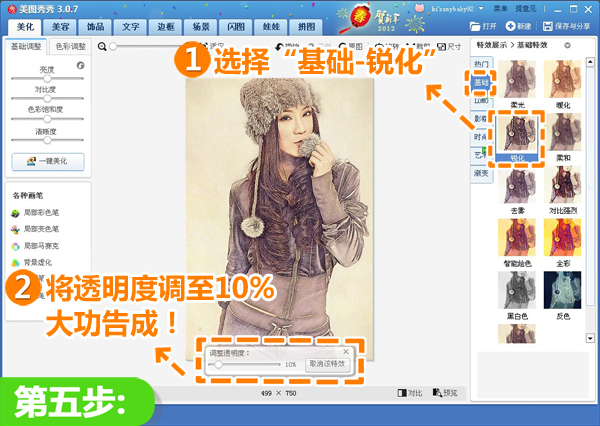Image resolution: width=600 pixels, height=426 pixels.
Task: Apply the 对比强烈 high contrast effect thumbnail
Action: [562, 185]
